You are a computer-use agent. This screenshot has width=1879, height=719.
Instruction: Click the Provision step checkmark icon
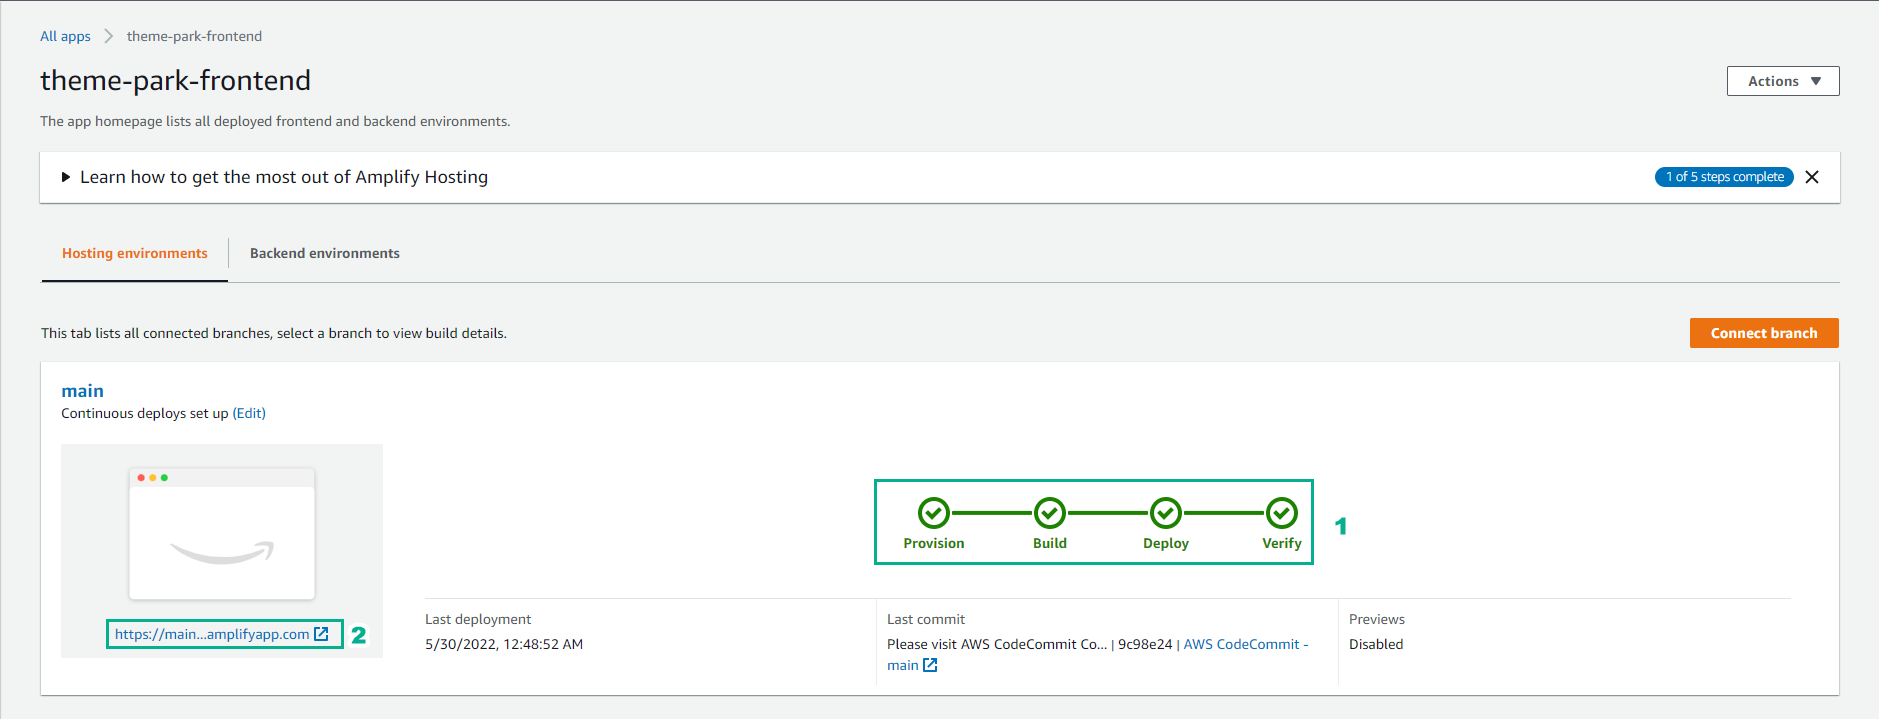coord(934,513)
